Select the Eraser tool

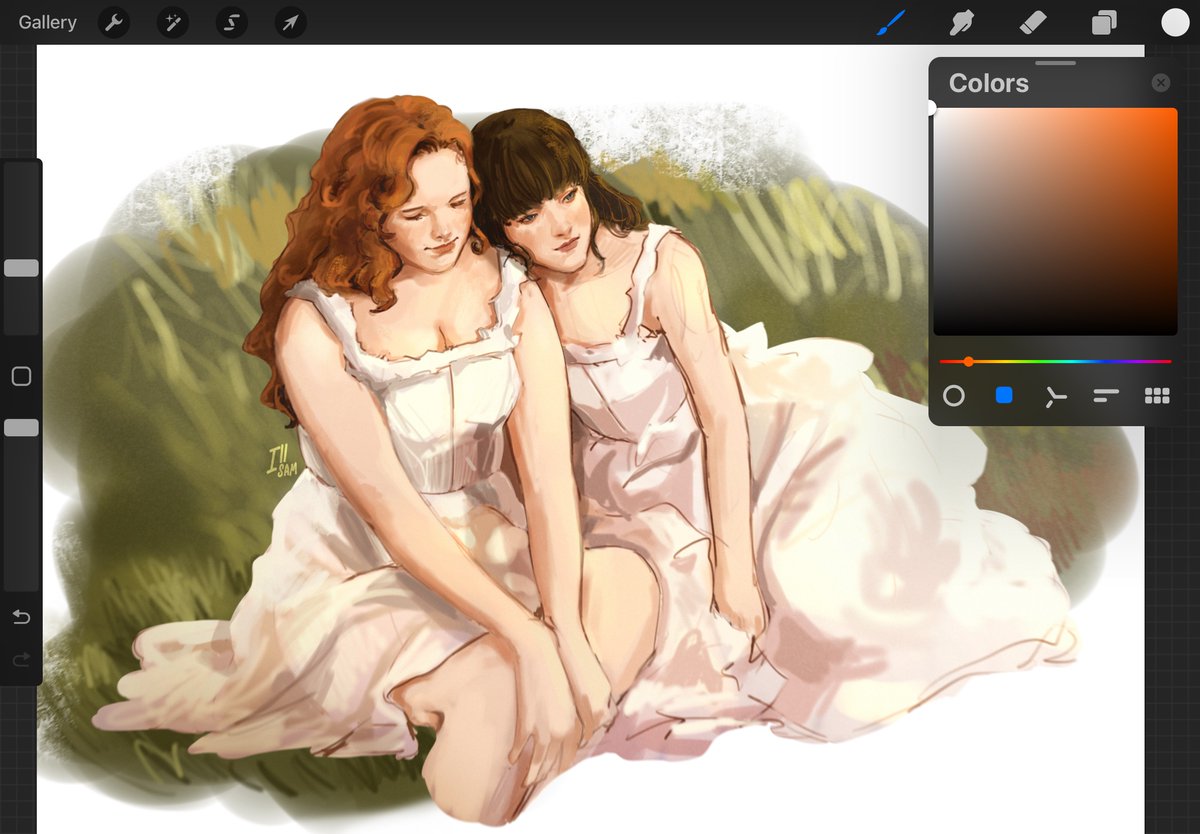(x=1032, y=22)
